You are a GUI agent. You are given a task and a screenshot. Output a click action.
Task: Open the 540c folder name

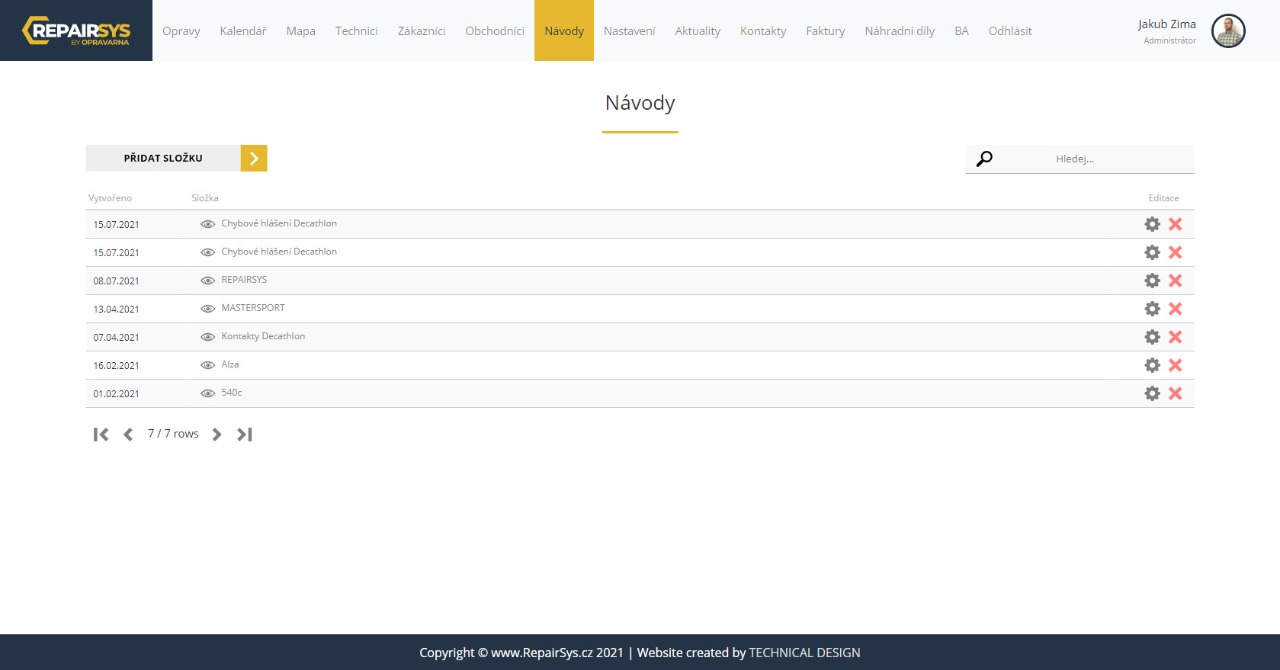tap(232, 392)
